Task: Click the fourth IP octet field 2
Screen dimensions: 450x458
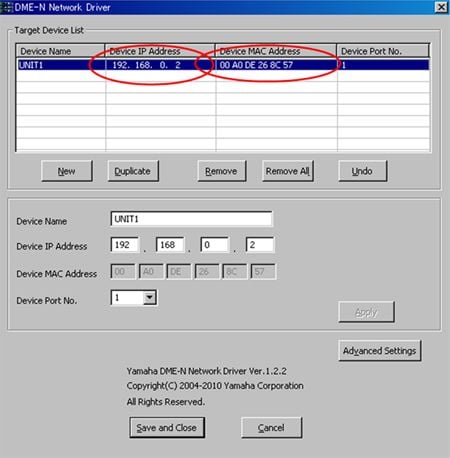Action: 260,245
